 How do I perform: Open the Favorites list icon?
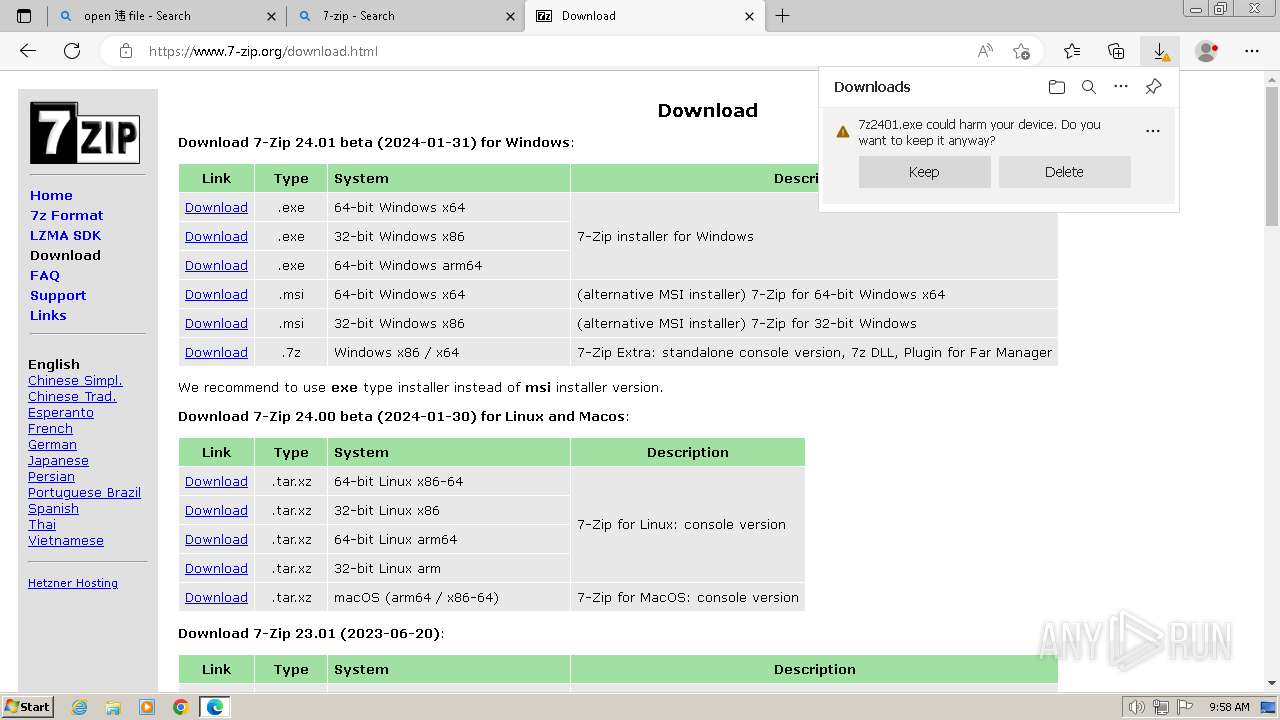tap(1072, 51)
